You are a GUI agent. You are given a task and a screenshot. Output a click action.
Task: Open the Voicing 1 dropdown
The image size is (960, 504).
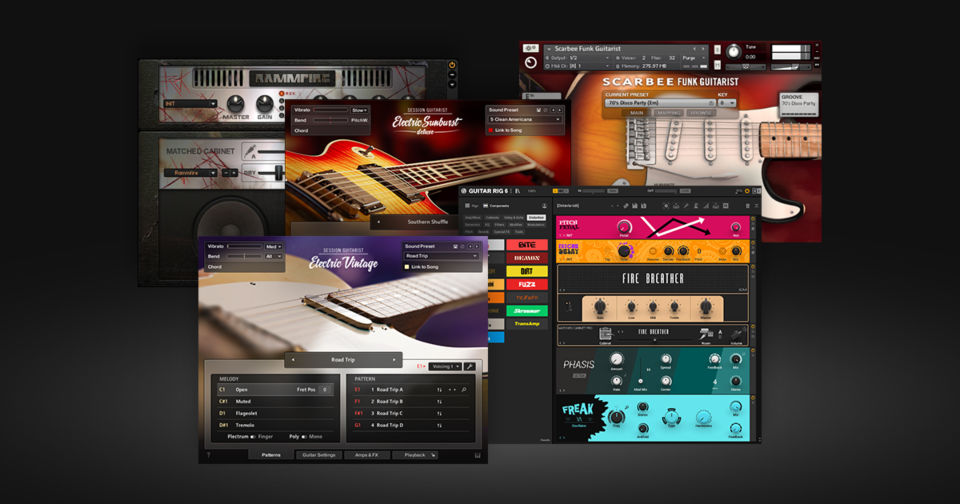[x=445, y=367]
